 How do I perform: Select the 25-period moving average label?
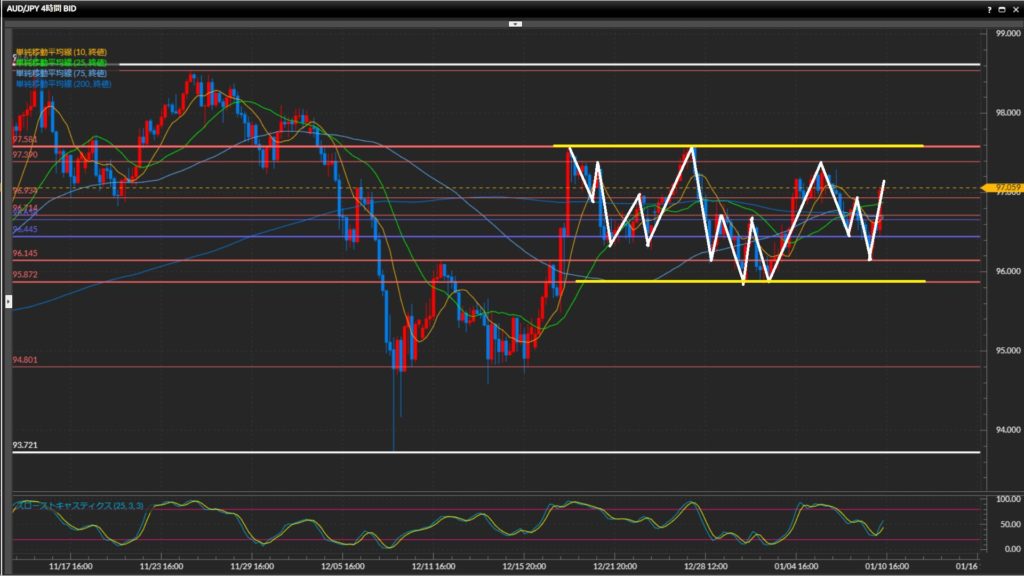pos(61,62)
